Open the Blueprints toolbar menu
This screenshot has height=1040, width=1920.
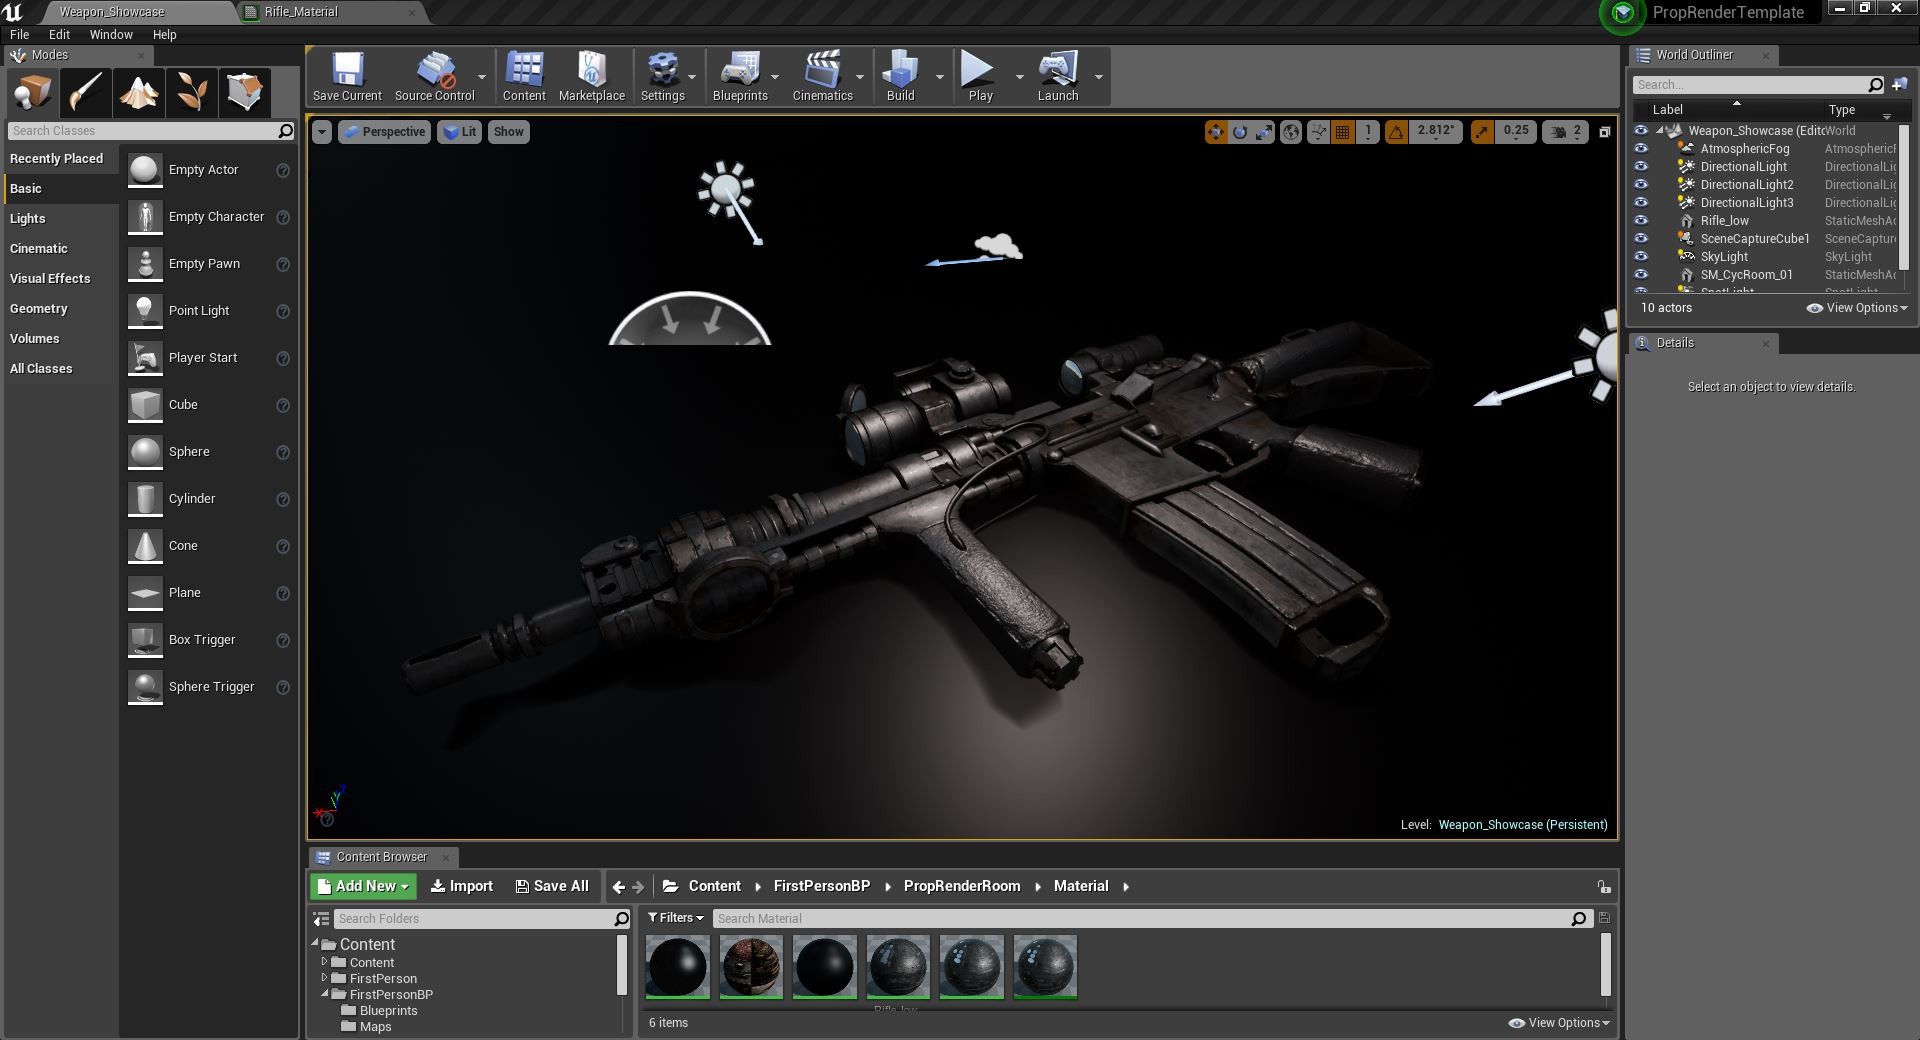740,76
